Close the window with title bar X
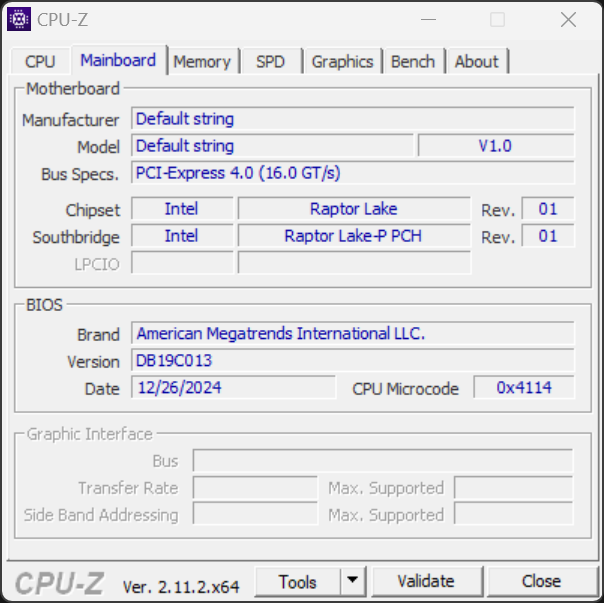 (568, 19)
